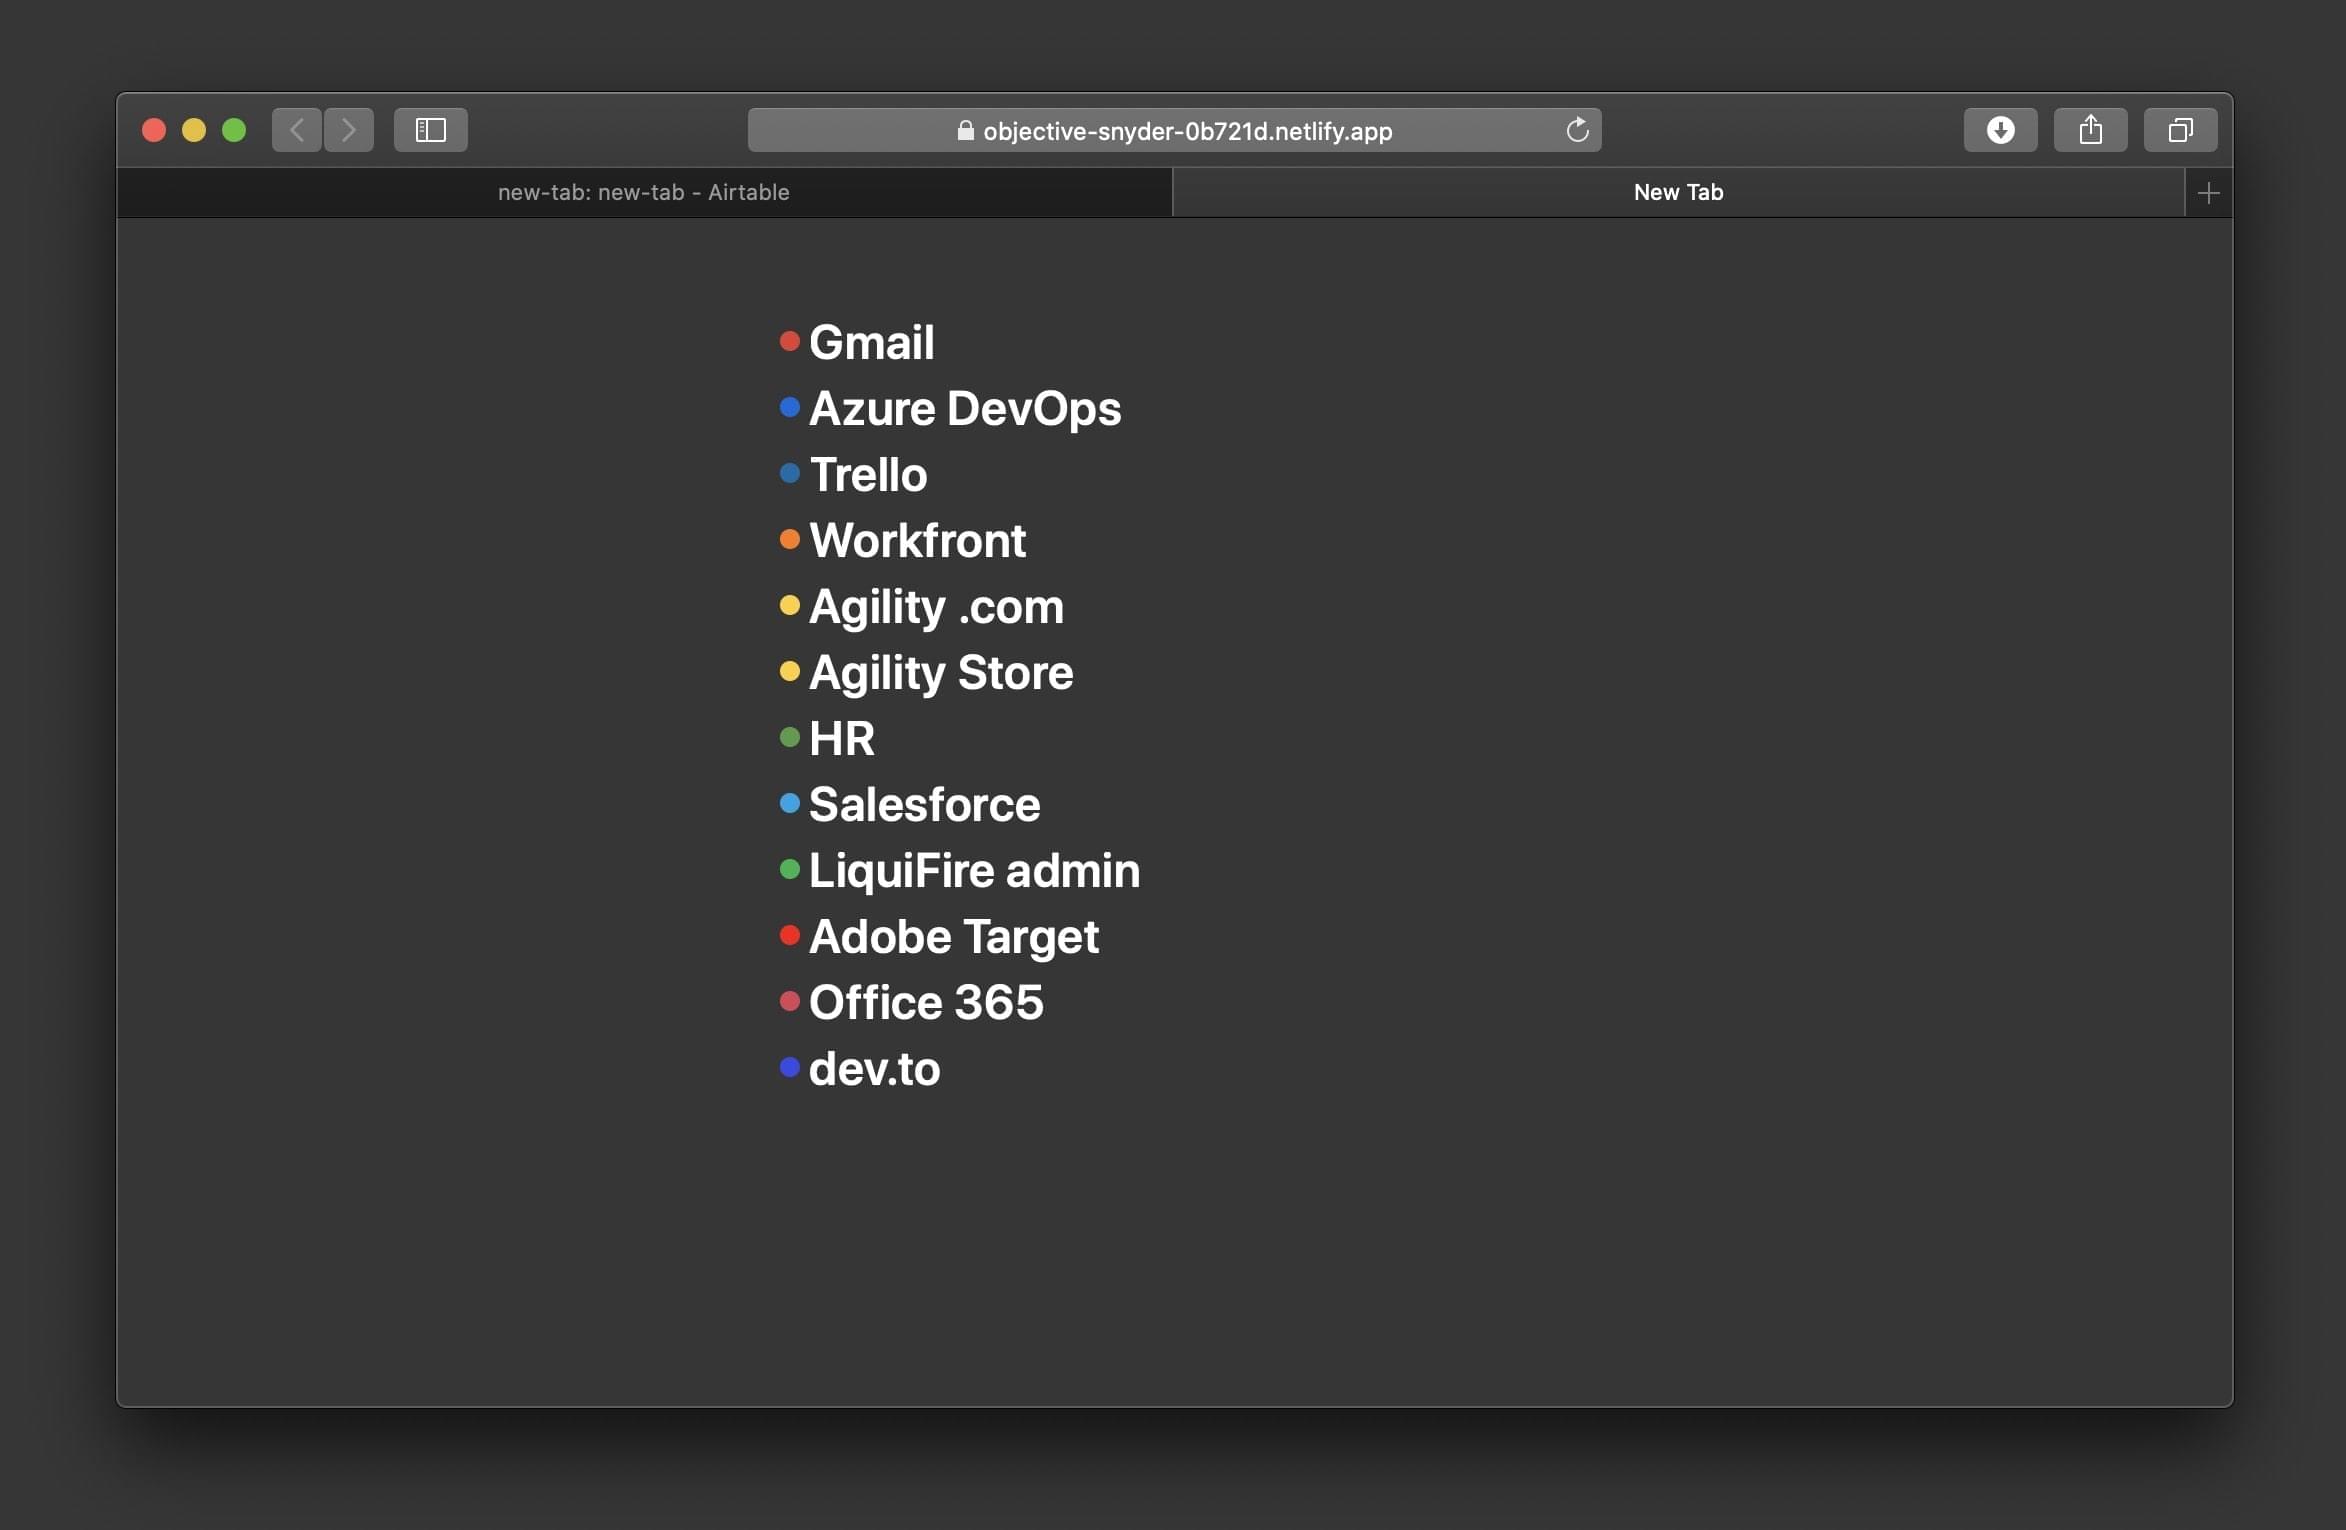Open the Gmail link

(871, 341)
